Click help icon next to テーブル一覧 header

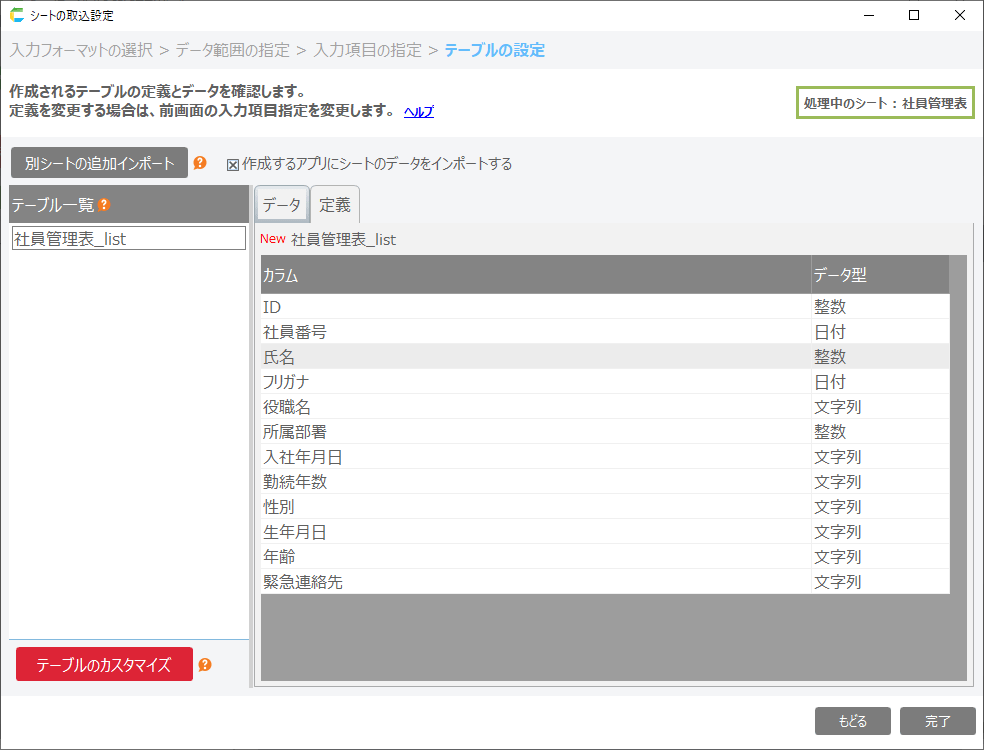tap(103, 205)
